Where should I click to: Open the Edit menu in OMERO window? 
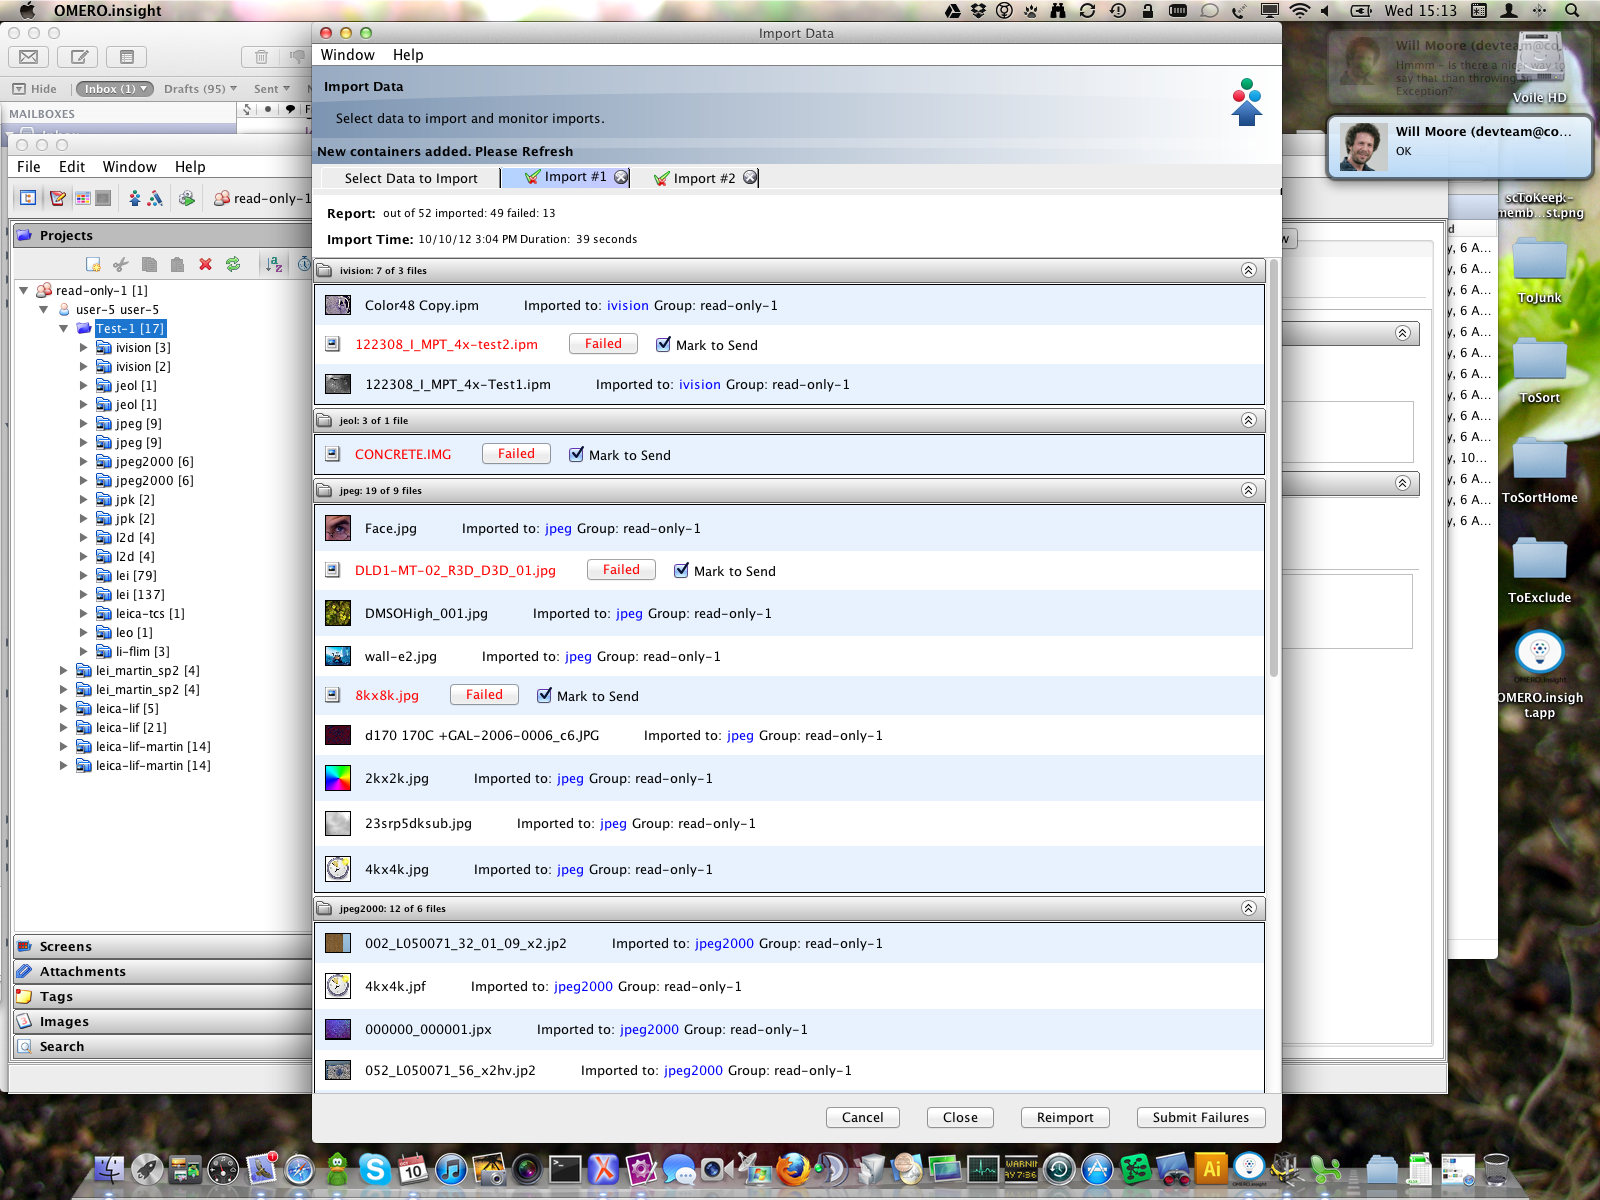[72, 167]
